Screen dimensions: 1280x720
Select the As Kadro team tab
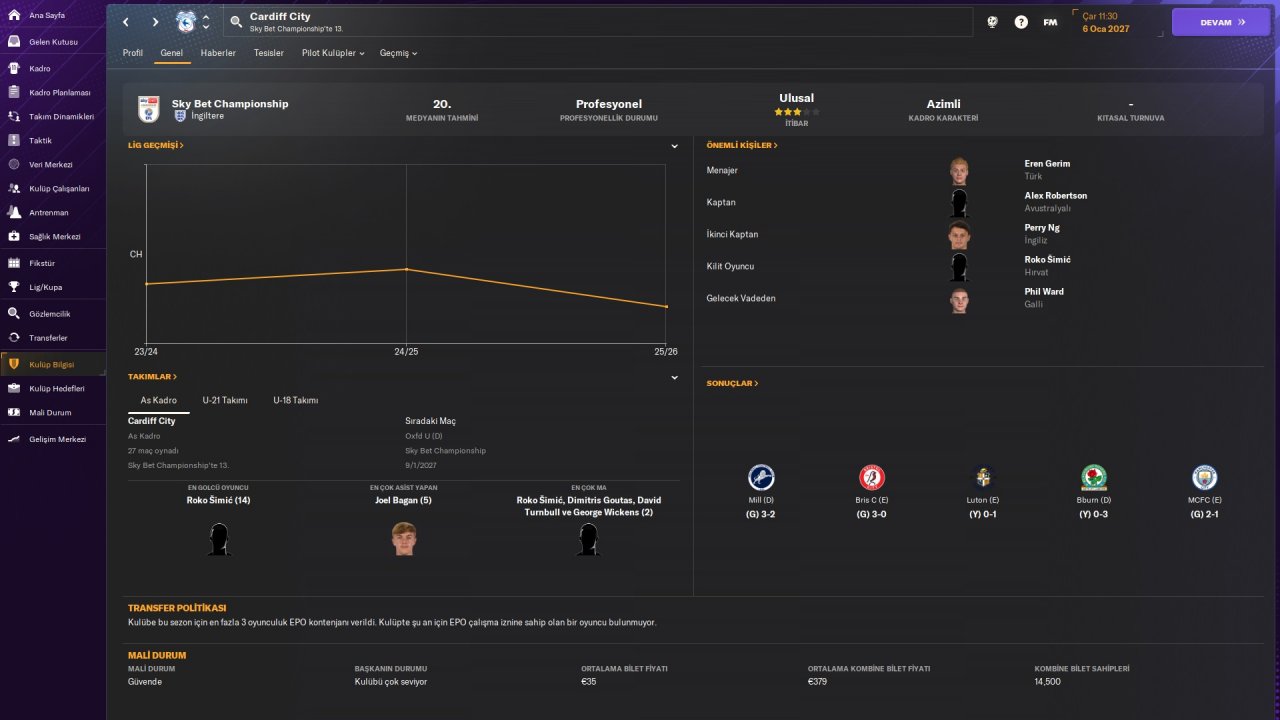tap(158, 400)
